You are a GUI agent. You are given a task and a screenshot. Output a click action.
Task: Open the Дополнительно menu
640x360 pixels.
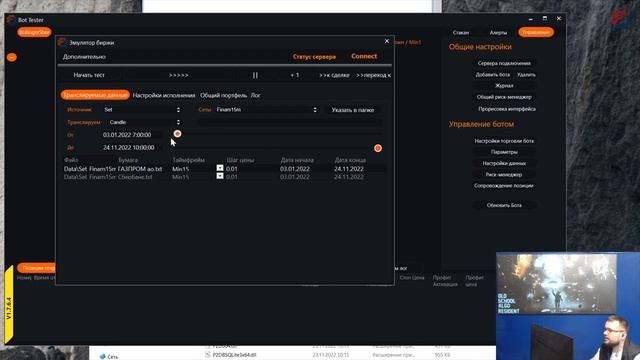tap(84, 57)
